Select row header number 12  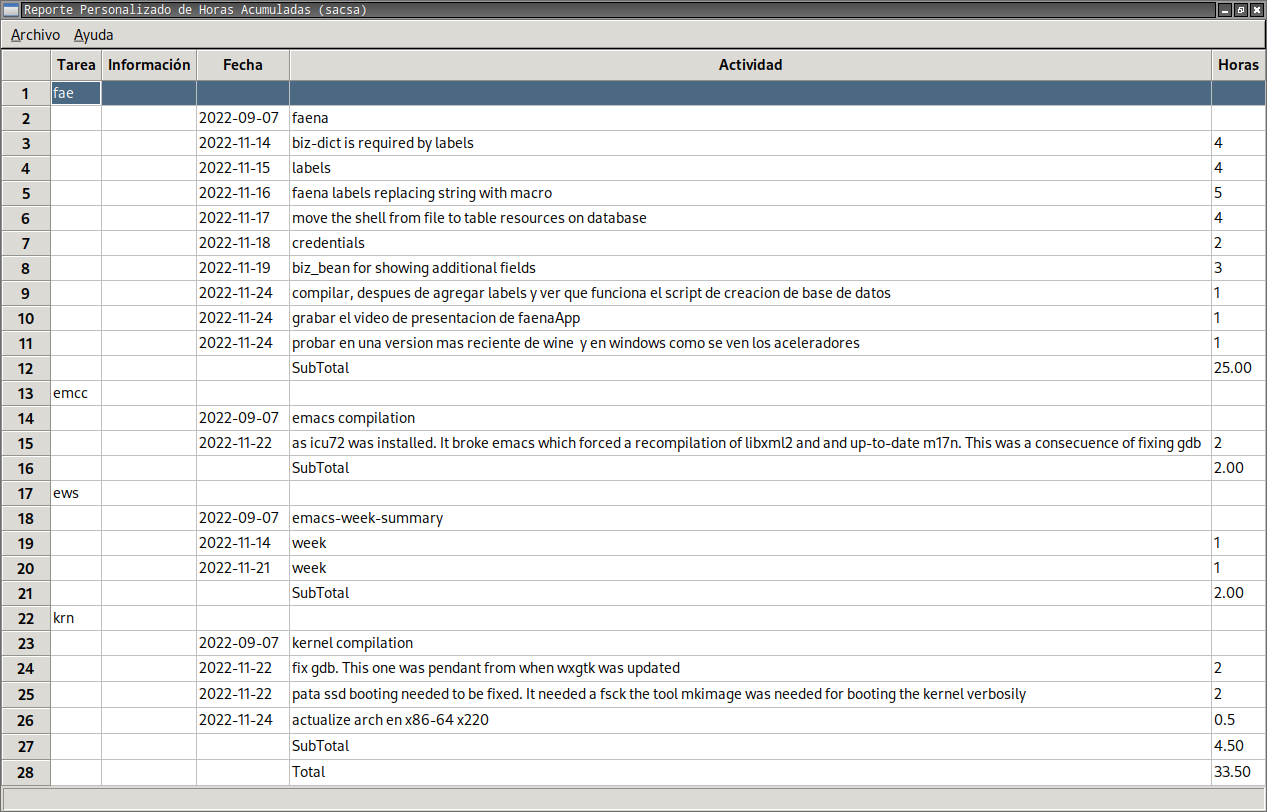point(26,368)
